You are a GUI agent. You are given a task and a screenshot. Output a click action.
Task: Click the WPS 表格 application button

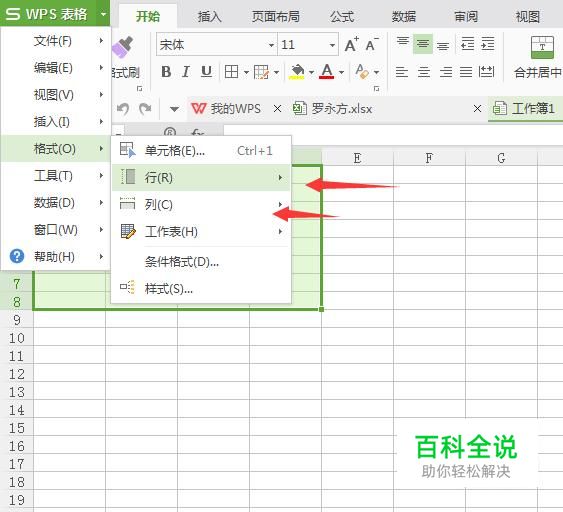tap(47, 14)
